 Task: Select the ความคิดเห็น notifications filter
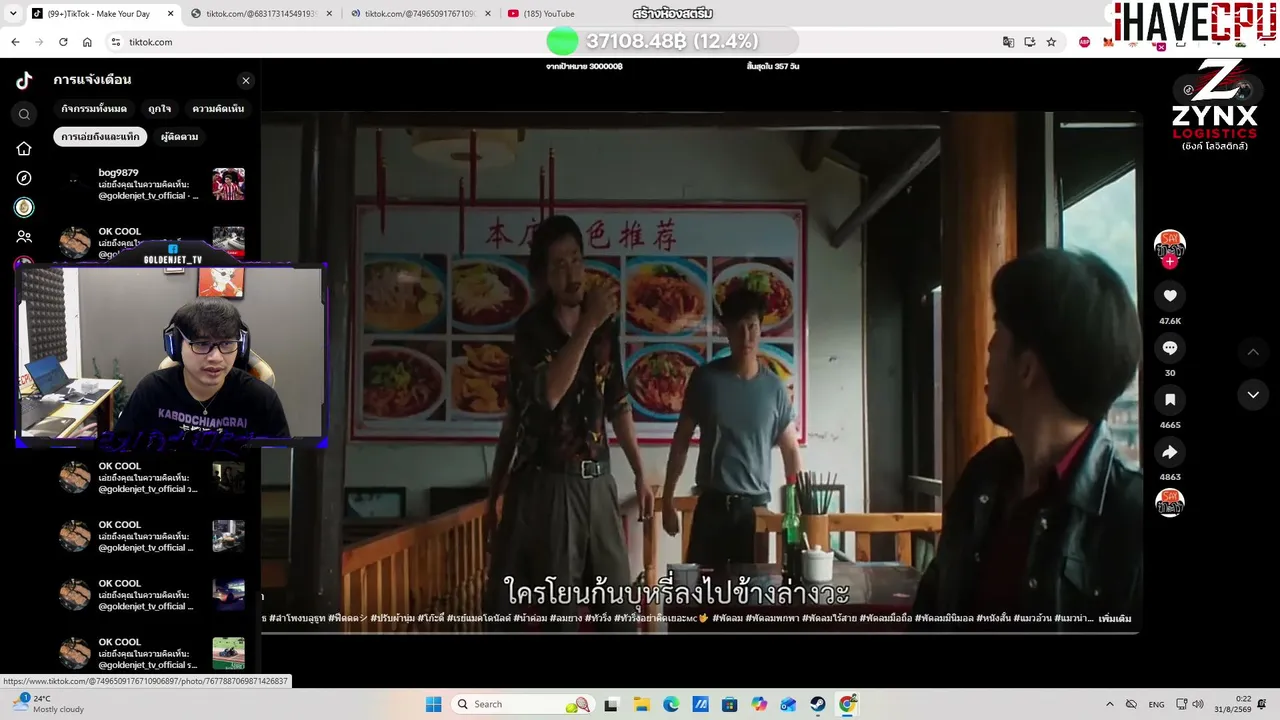[x=218, y=108]
